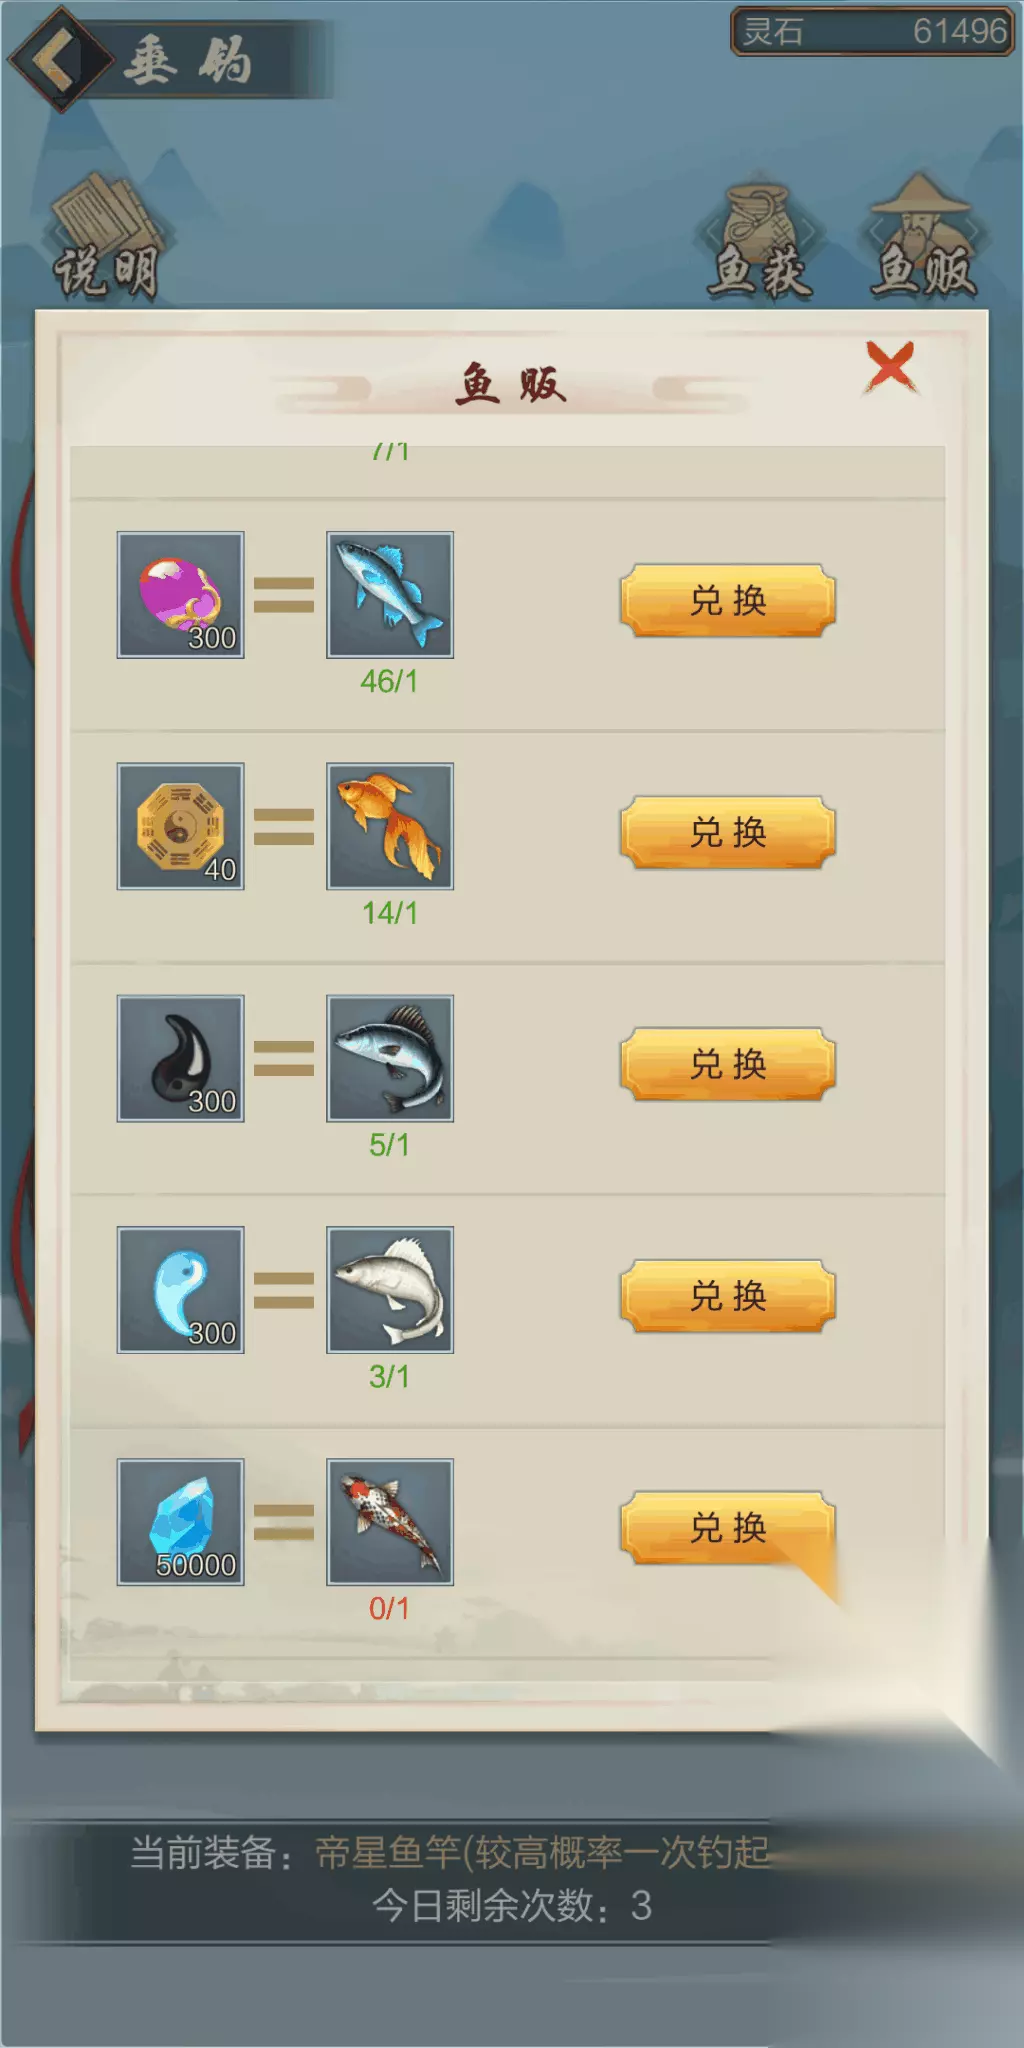Viewport: 1024px width, 2048px height.
Task: Tap the purple orb reward icon
Action: (181, 595)
